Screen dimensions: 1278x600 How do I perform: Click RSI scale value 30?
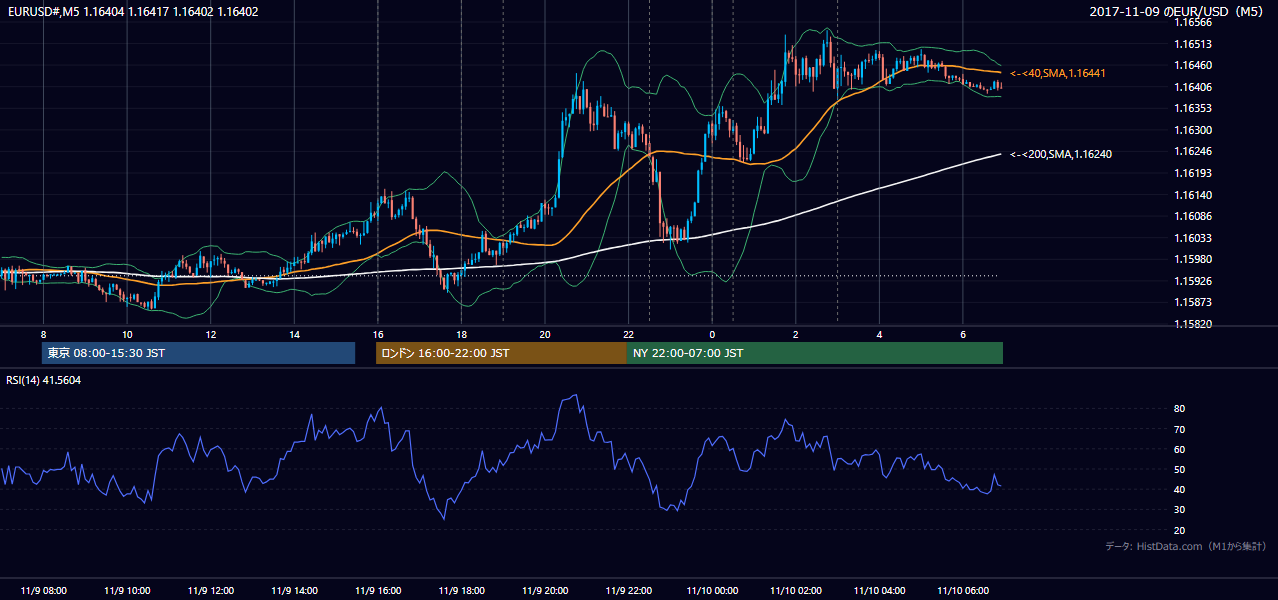[x=1180, y=510]
